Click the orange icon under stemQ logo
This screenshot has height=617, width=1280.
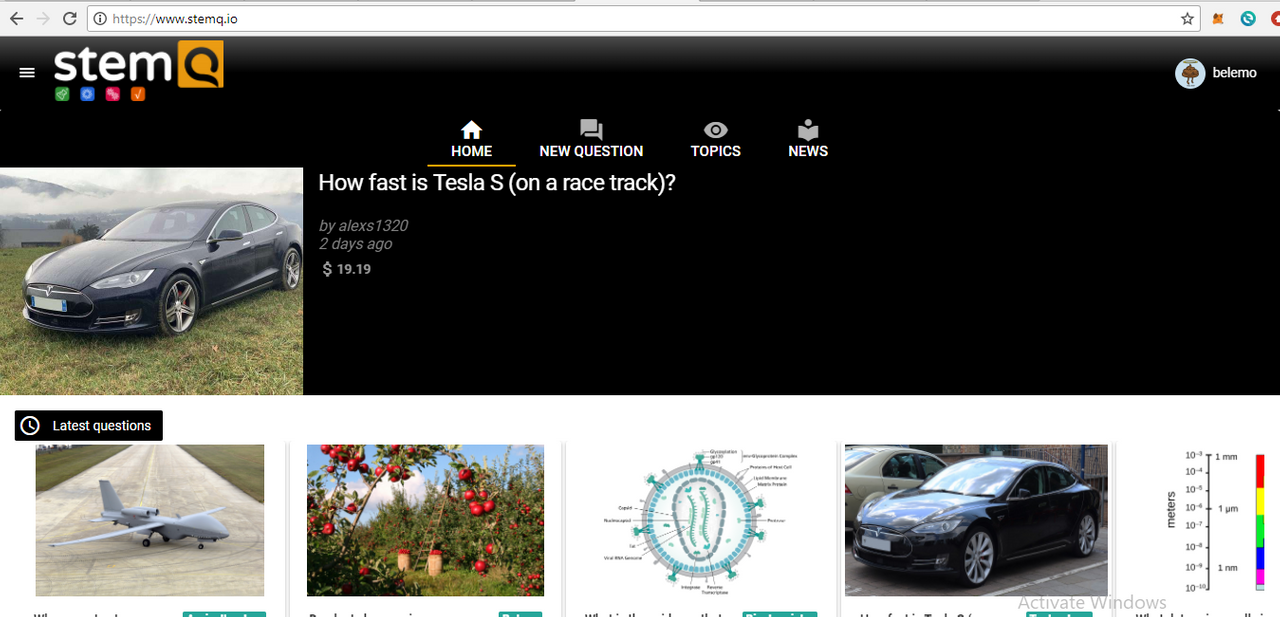tap(139, 94)
